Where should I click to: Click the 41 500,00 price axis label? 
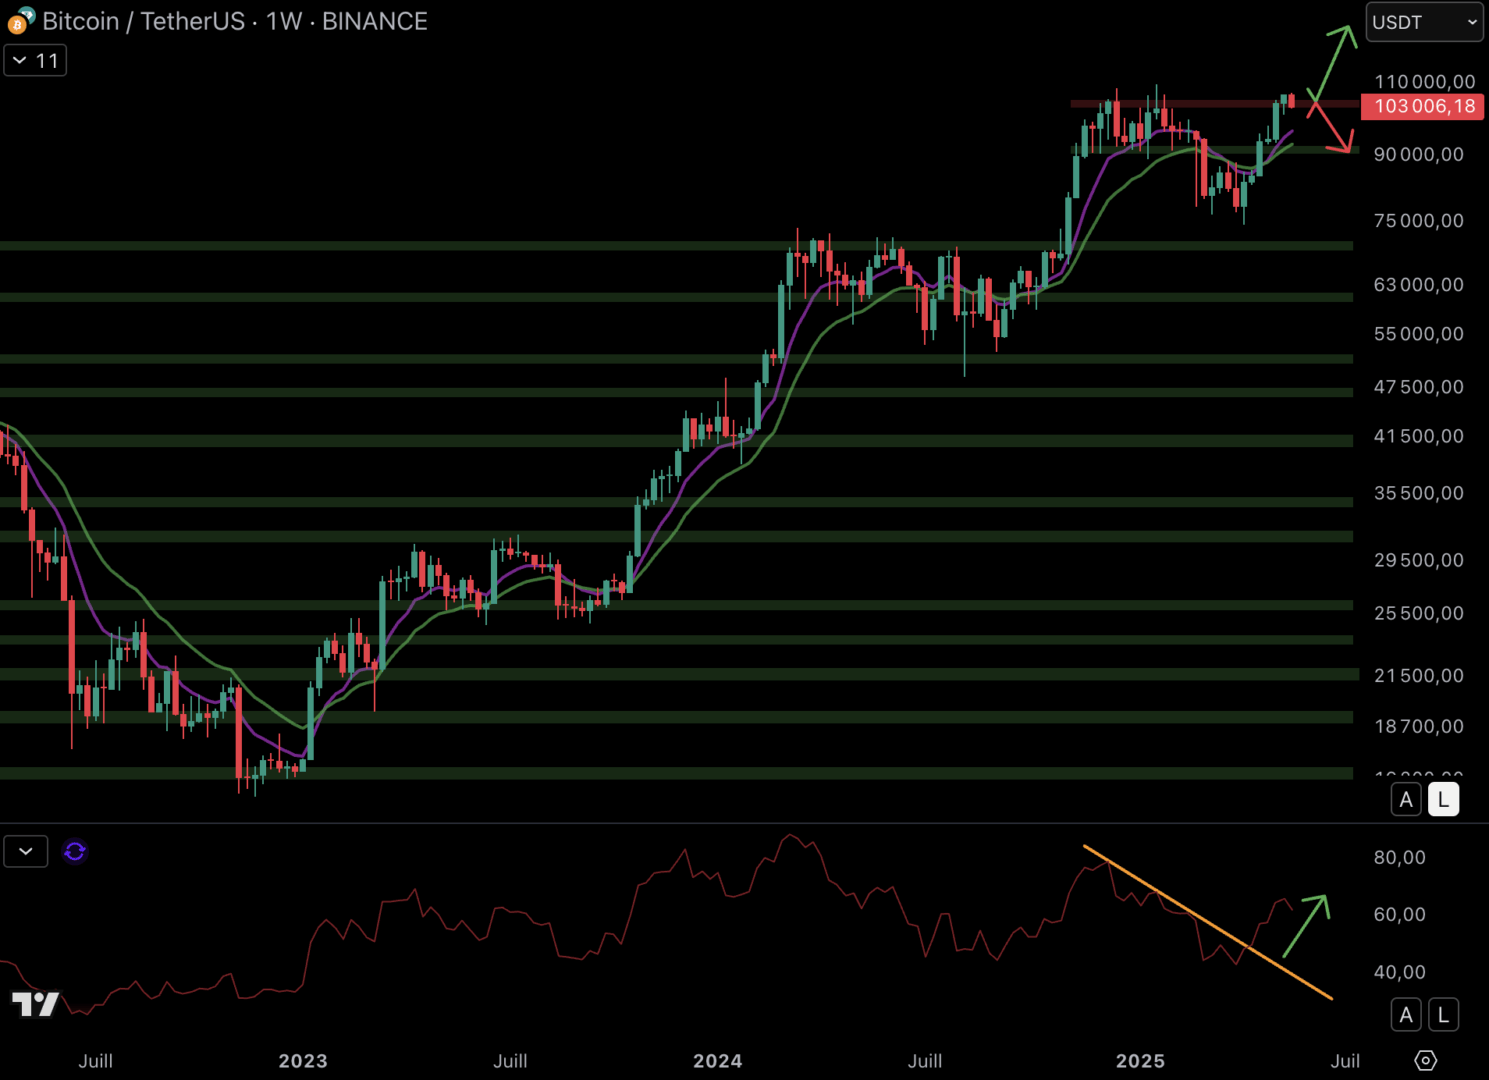pyautogui.click(x=1418, y=436)
